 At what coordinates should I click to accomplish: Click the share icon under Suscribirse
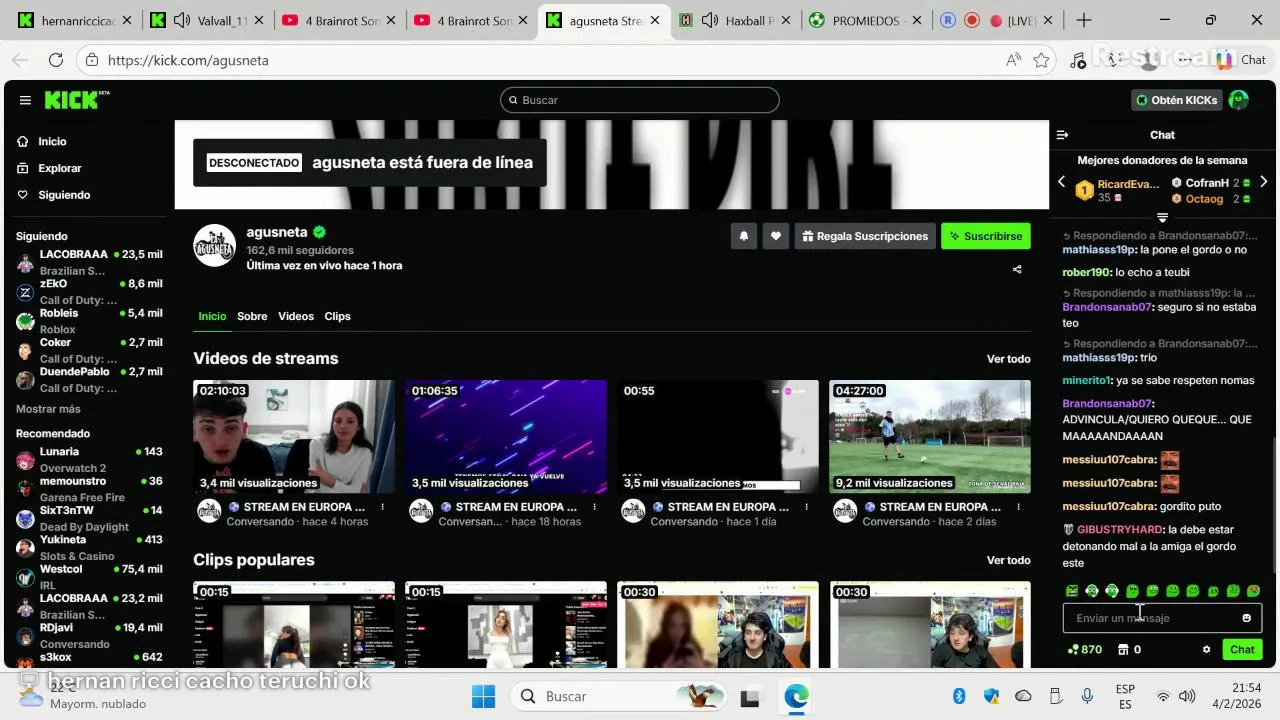pyautogui.click(x=1017, y=269)
